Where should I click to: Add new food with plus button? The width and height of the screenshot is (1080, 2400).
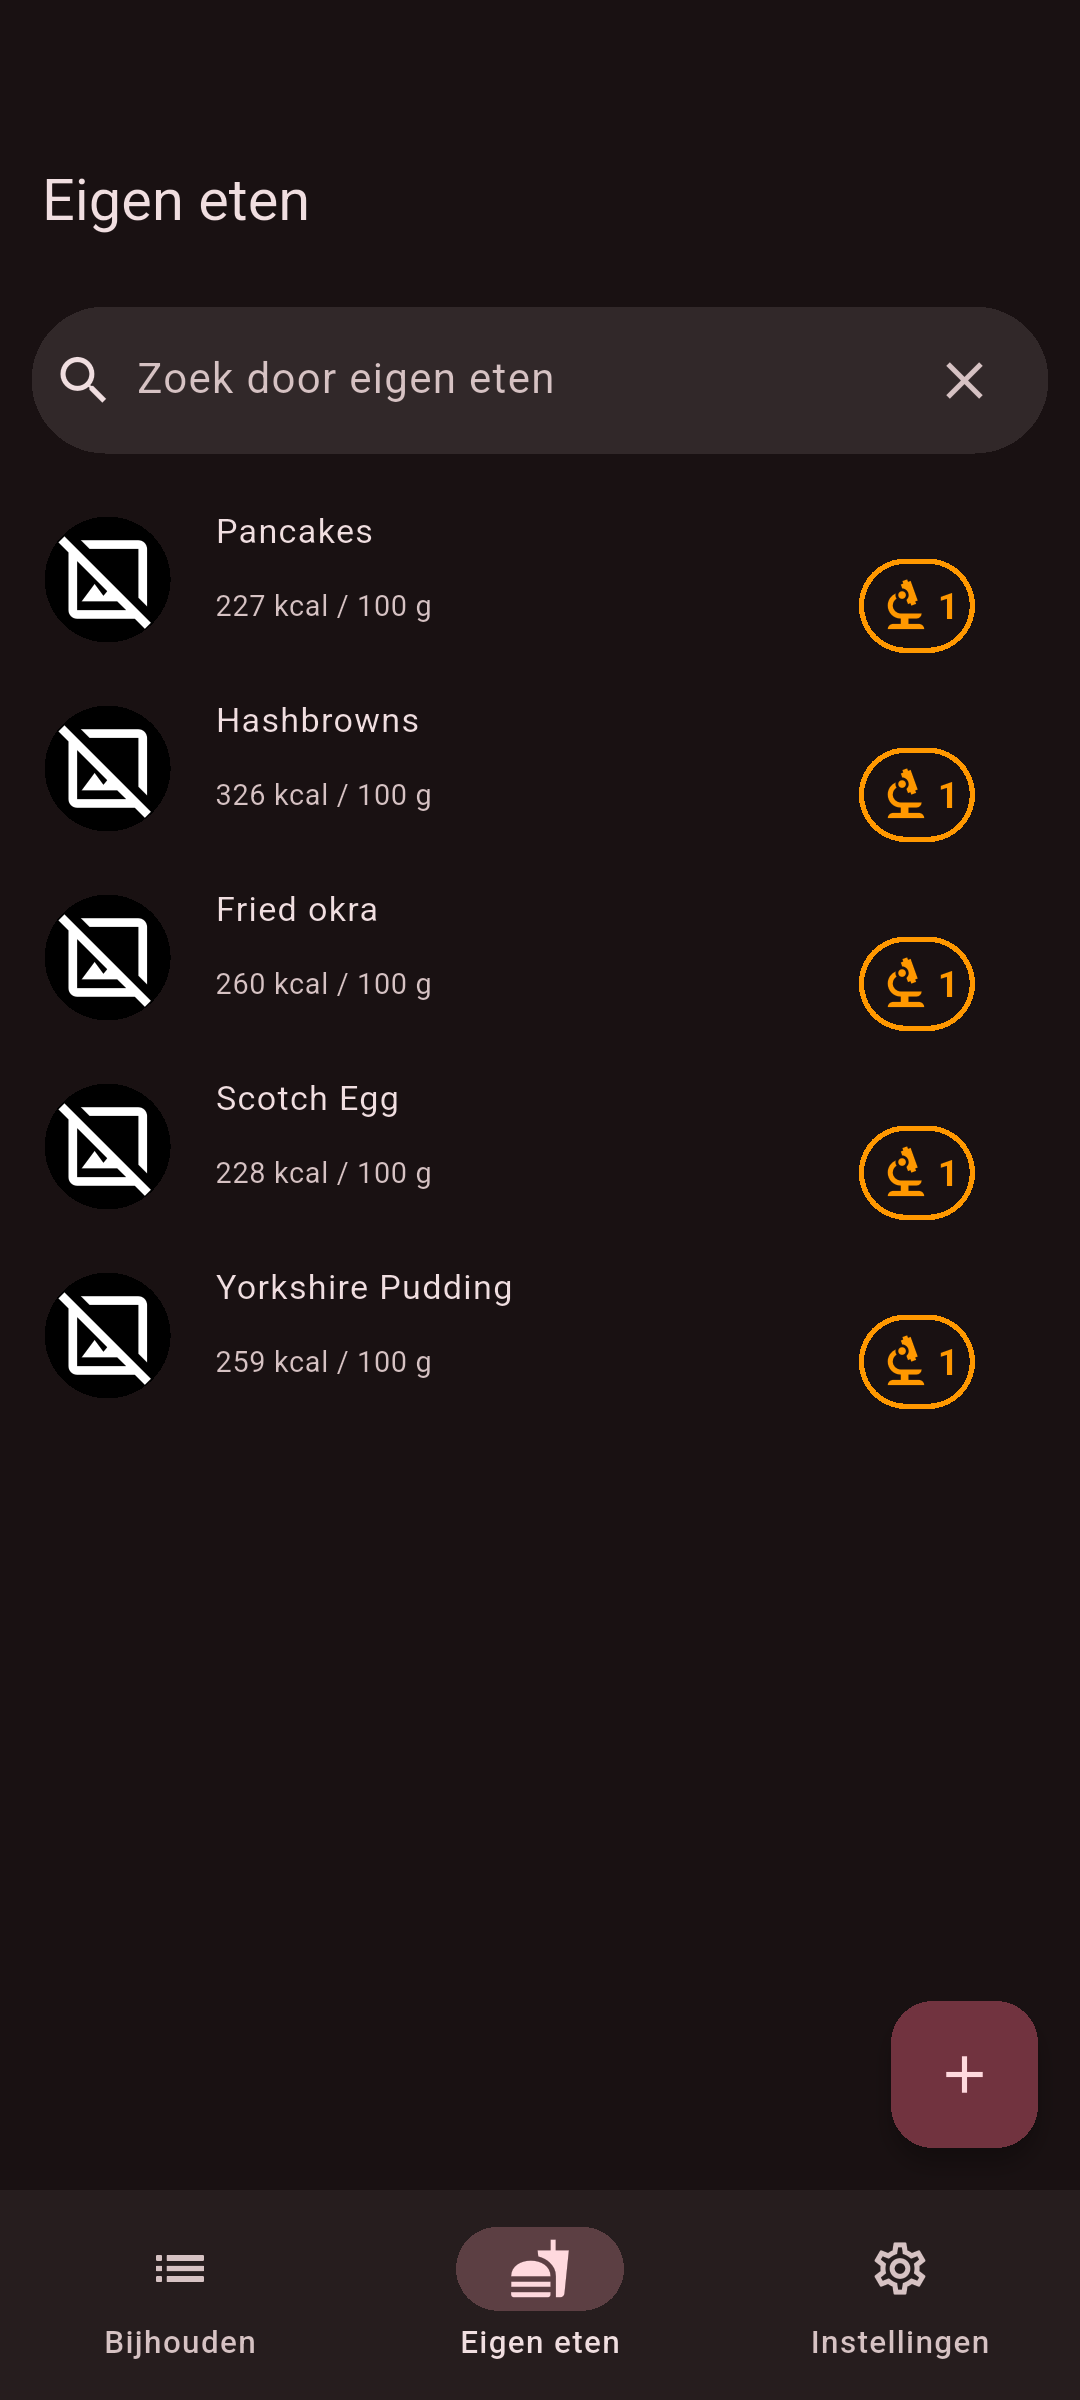(964, 2074)
